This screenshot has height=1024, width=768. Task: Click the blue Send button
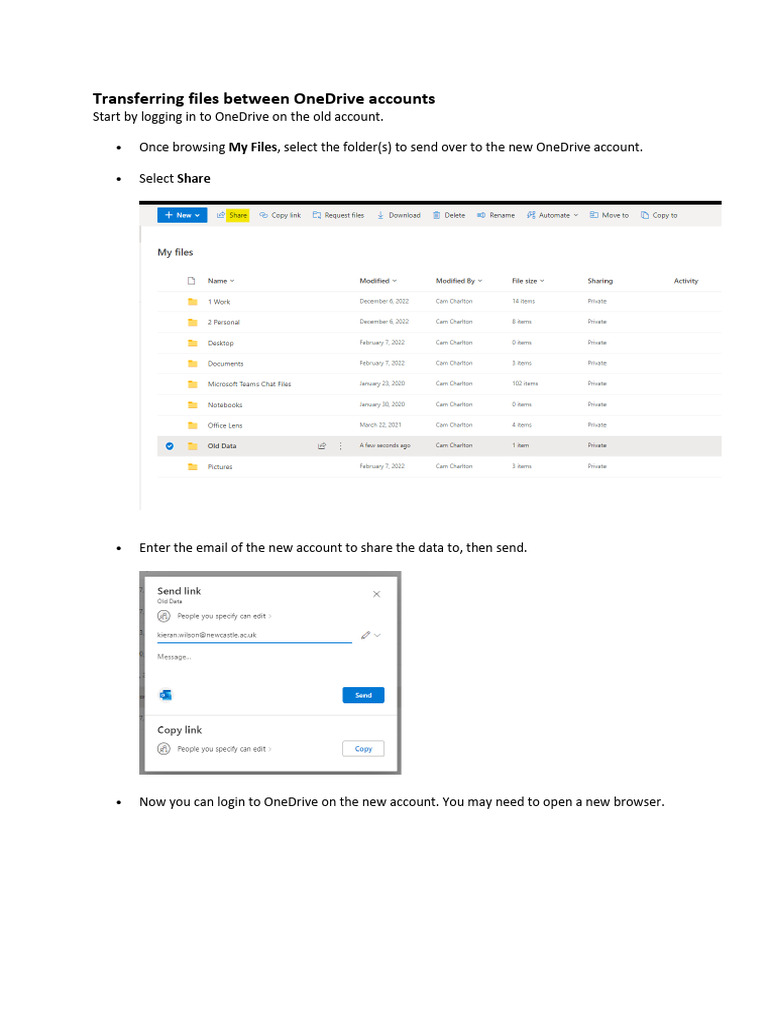point(363,695)
